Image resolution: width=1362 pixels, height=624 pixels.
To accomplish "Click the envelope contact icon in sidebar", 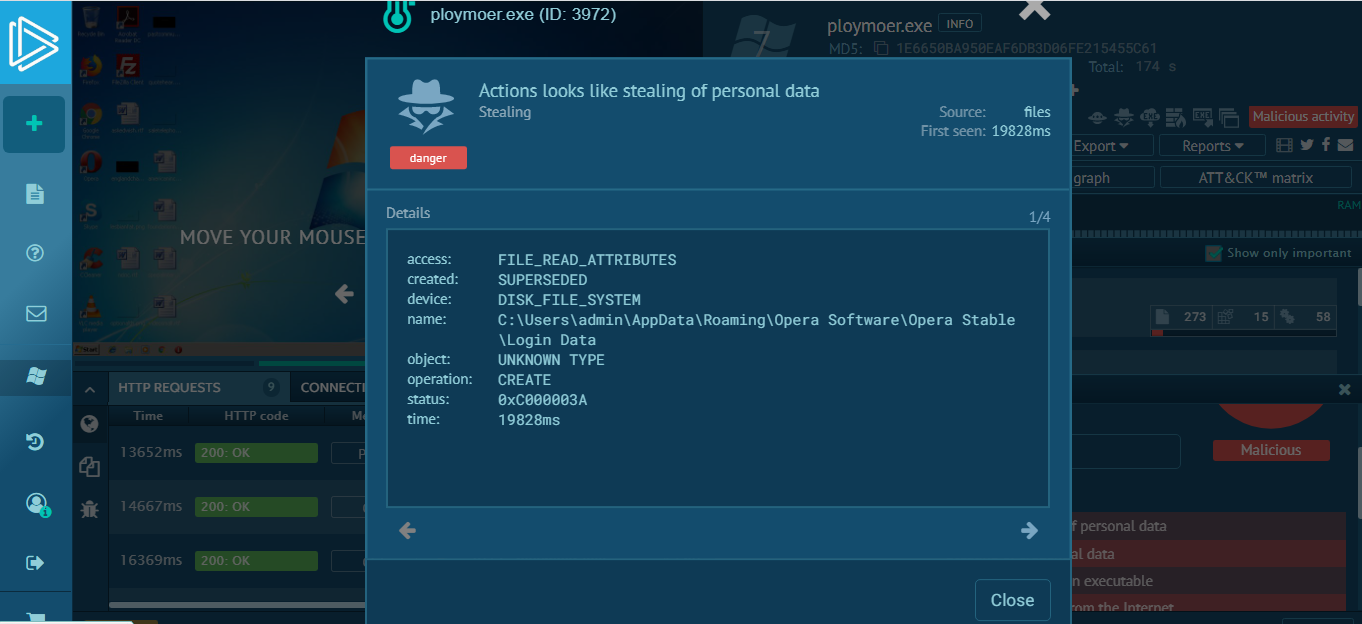I will pyautogui.click(x=35, y=314).
